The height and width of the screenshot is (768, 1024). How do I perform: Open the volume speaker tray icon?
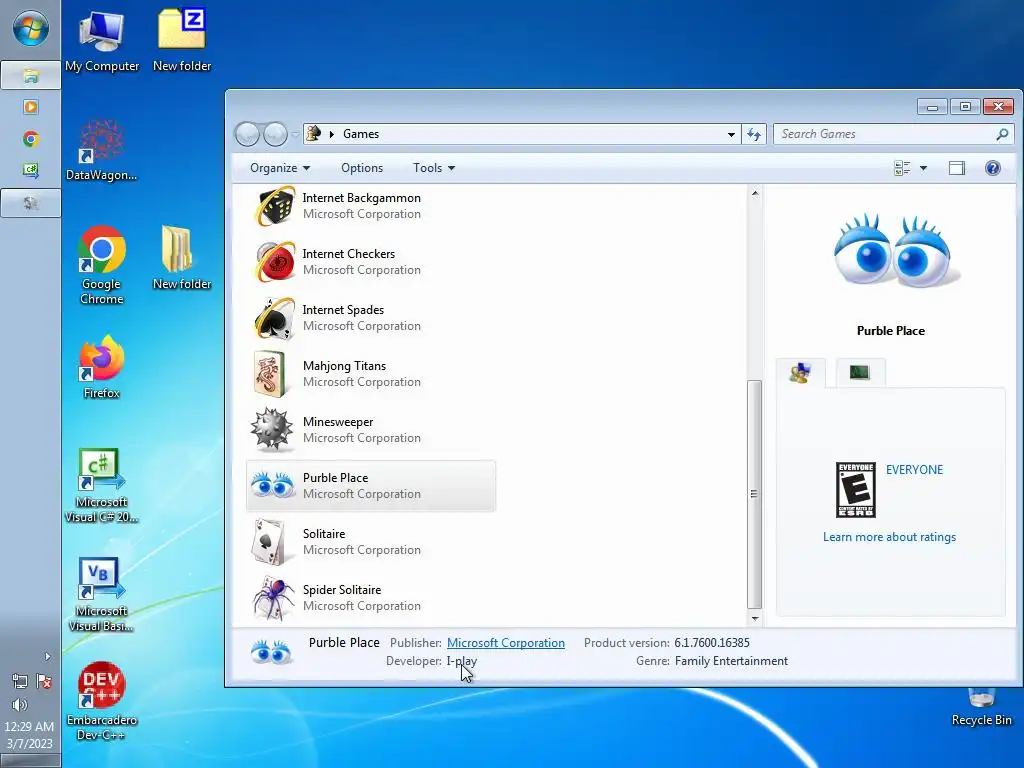pos(20,705)
